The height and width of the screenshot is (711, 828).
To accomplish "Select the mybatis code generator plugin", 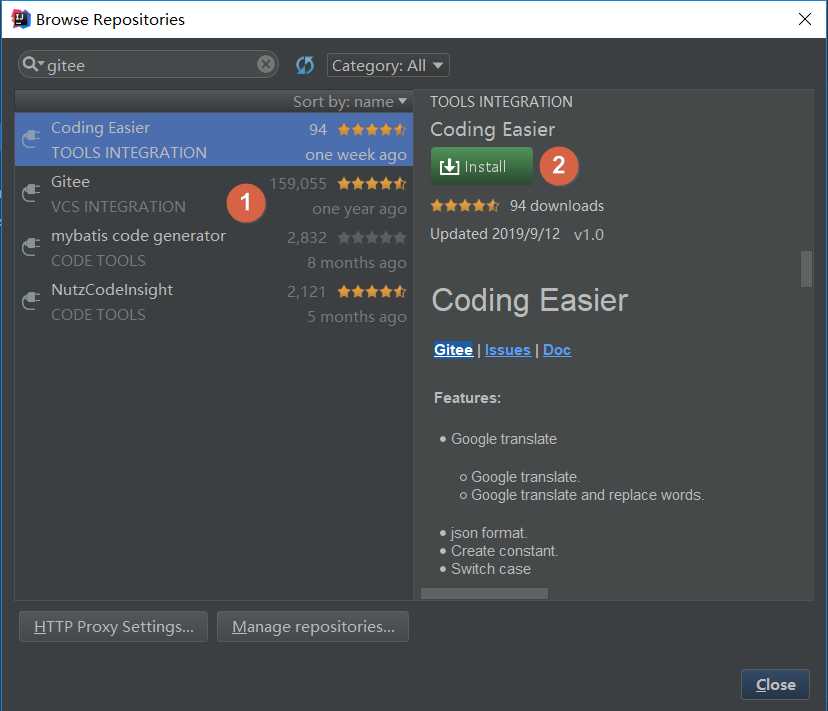I will click(x=214, y=248).
